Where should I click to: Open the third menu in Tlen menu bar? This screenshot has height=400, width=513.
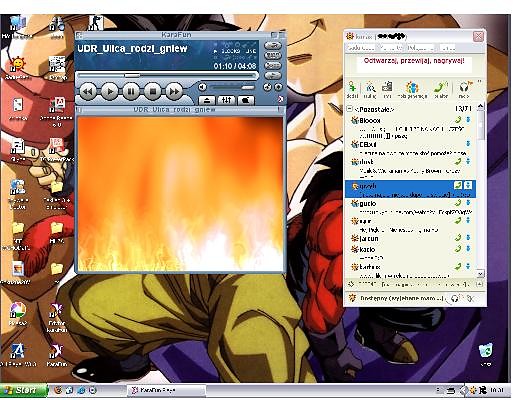(421, 48)
